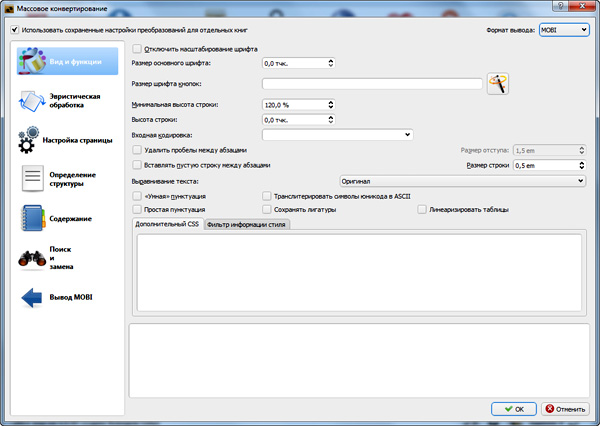The image size is (600, 426).
Task: Open the Определение структуры section icon
Action: pos(31,179)
